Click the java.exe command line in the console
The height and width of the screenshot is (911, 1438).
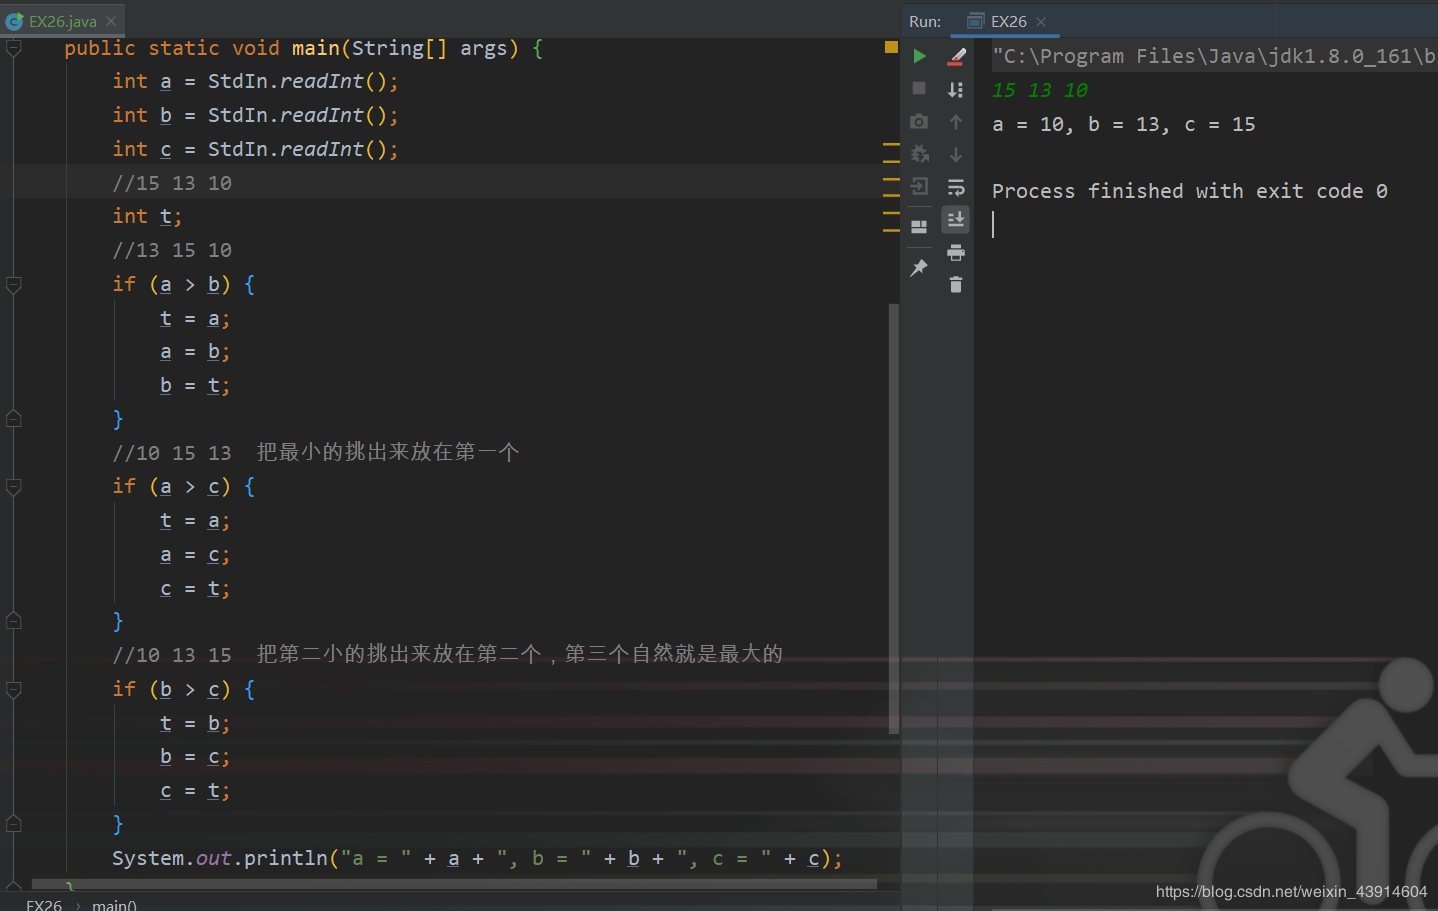[x=1214, y=56]
